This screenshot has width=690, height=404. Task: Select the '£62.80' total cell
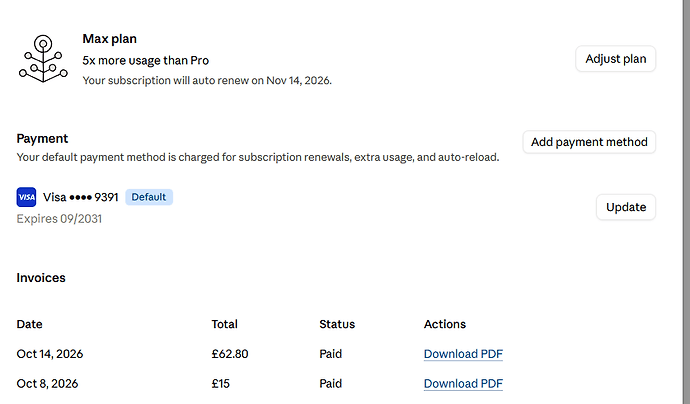pos(230,354)
